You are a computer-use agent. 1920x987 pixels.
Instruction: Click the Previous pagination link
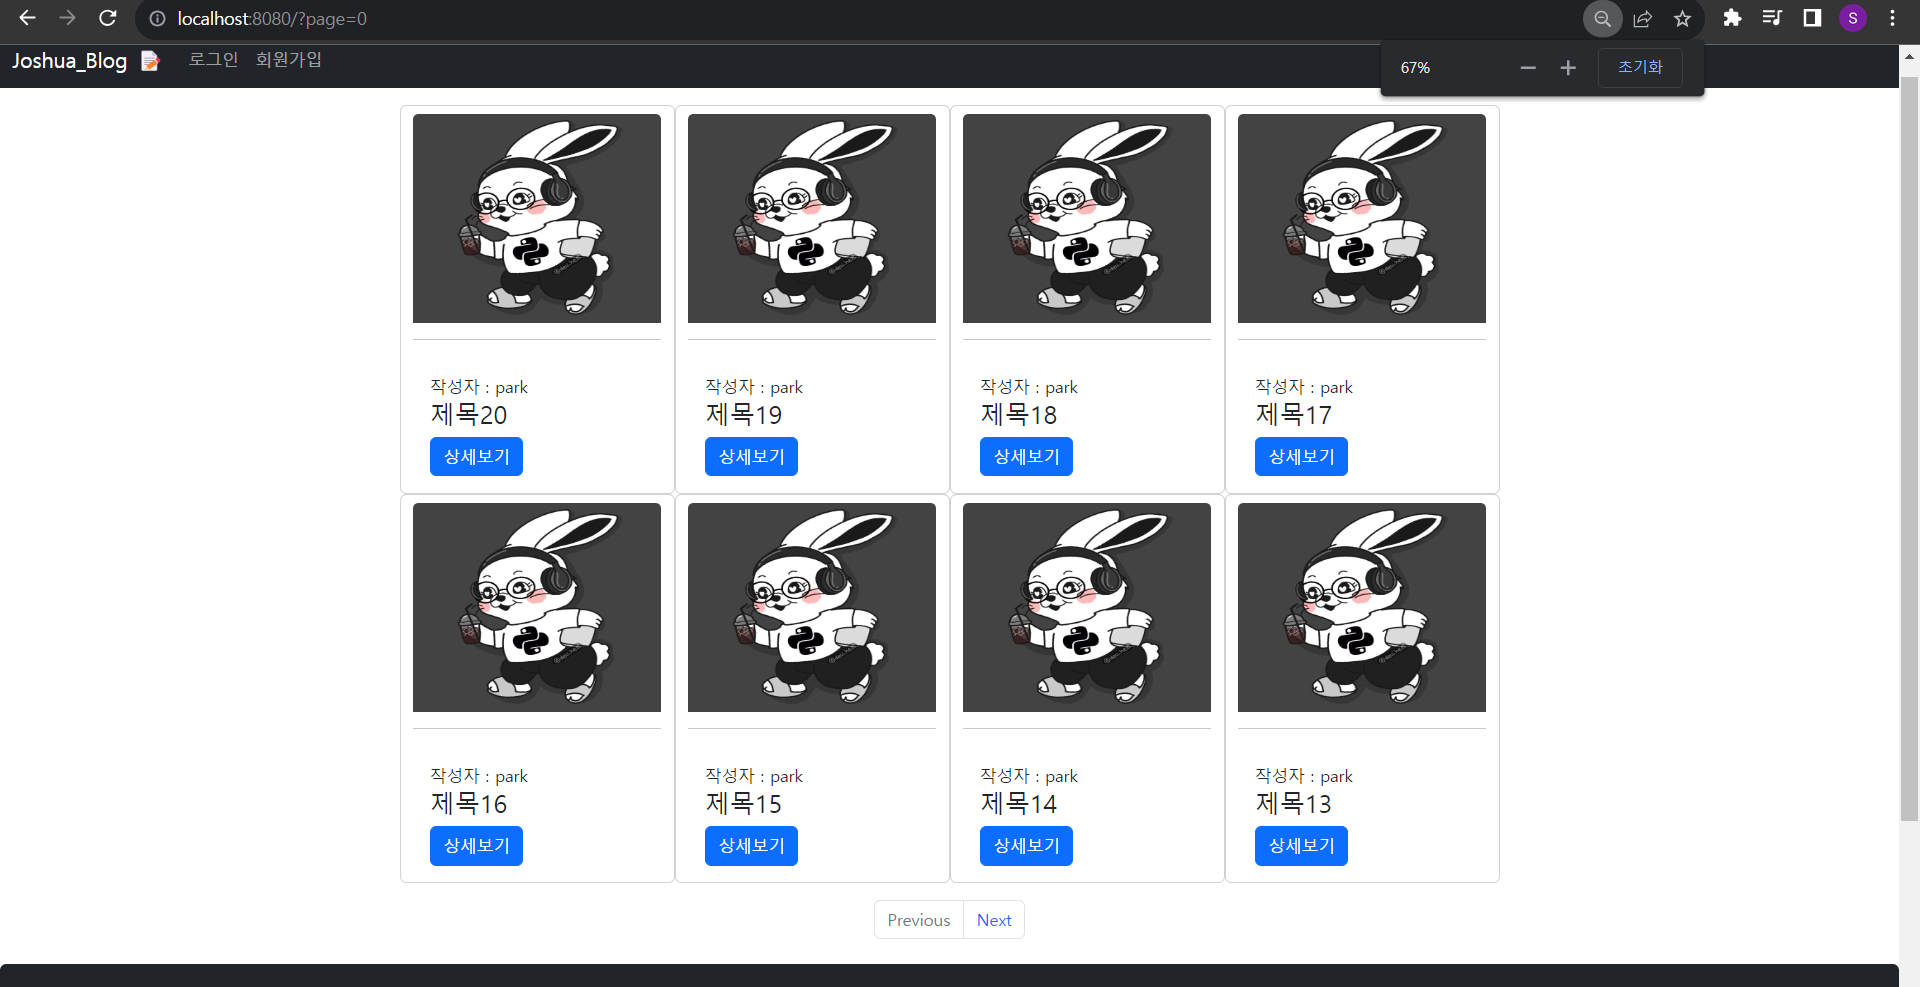point(918,920)
